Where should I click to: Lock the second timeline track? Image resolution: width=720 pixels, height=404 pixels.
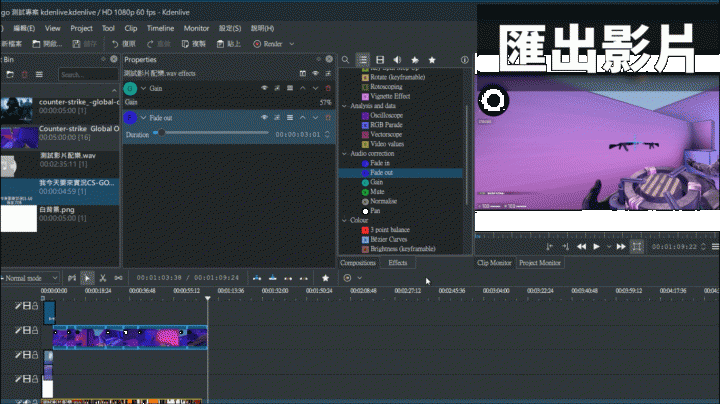coord(35,330)
